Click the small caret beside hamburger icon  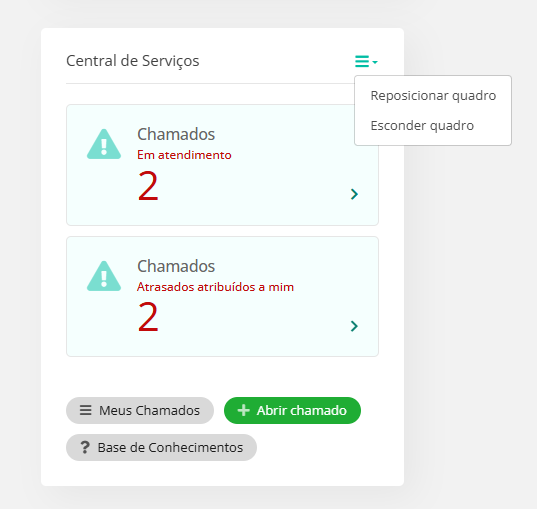pyautogui.click(x=375, y=62)
